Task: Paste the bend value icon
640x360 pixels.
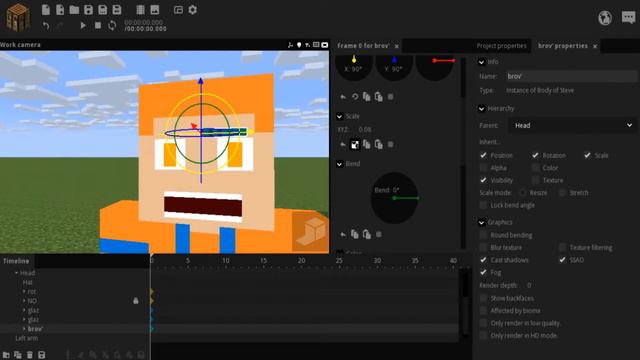Action: point(367,234)
